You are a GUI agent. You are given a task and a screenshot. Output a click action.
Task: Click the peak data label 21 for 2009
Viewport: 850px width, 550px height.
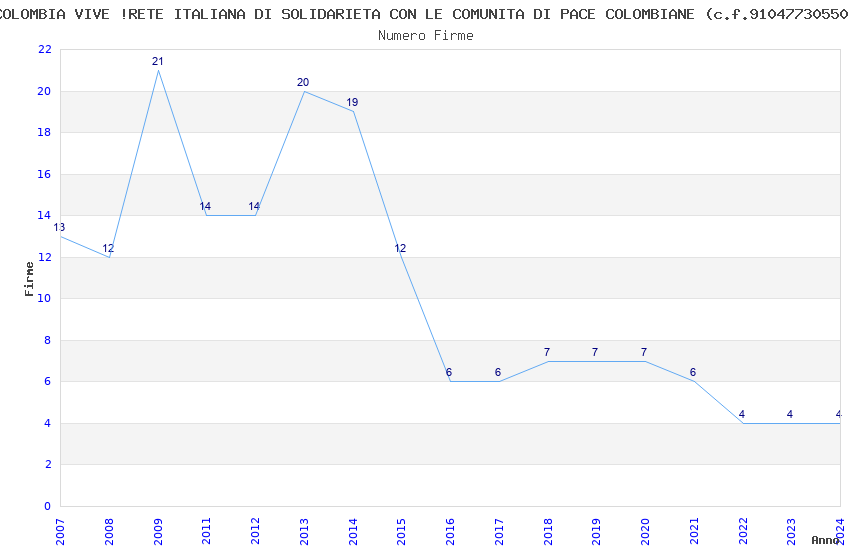click(157, 61)
